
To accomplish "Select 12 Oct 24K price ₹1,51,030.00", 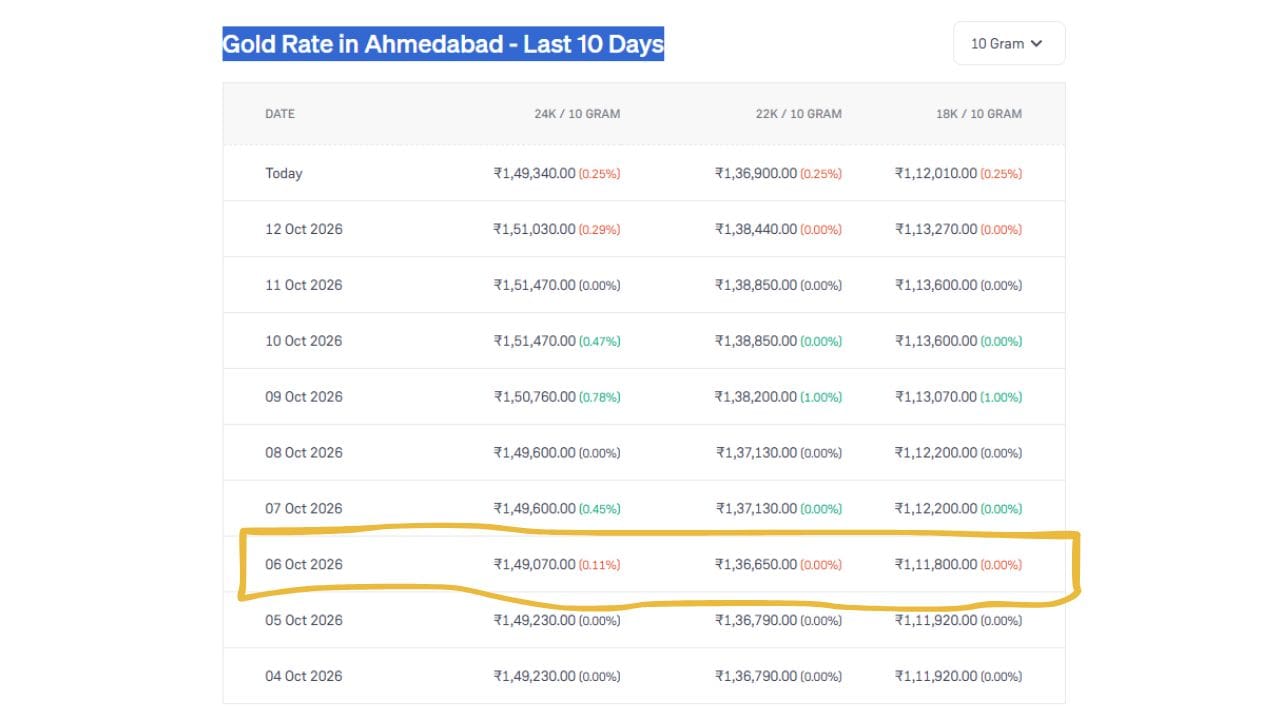I will pyautogui.click(x=535, y=229).
